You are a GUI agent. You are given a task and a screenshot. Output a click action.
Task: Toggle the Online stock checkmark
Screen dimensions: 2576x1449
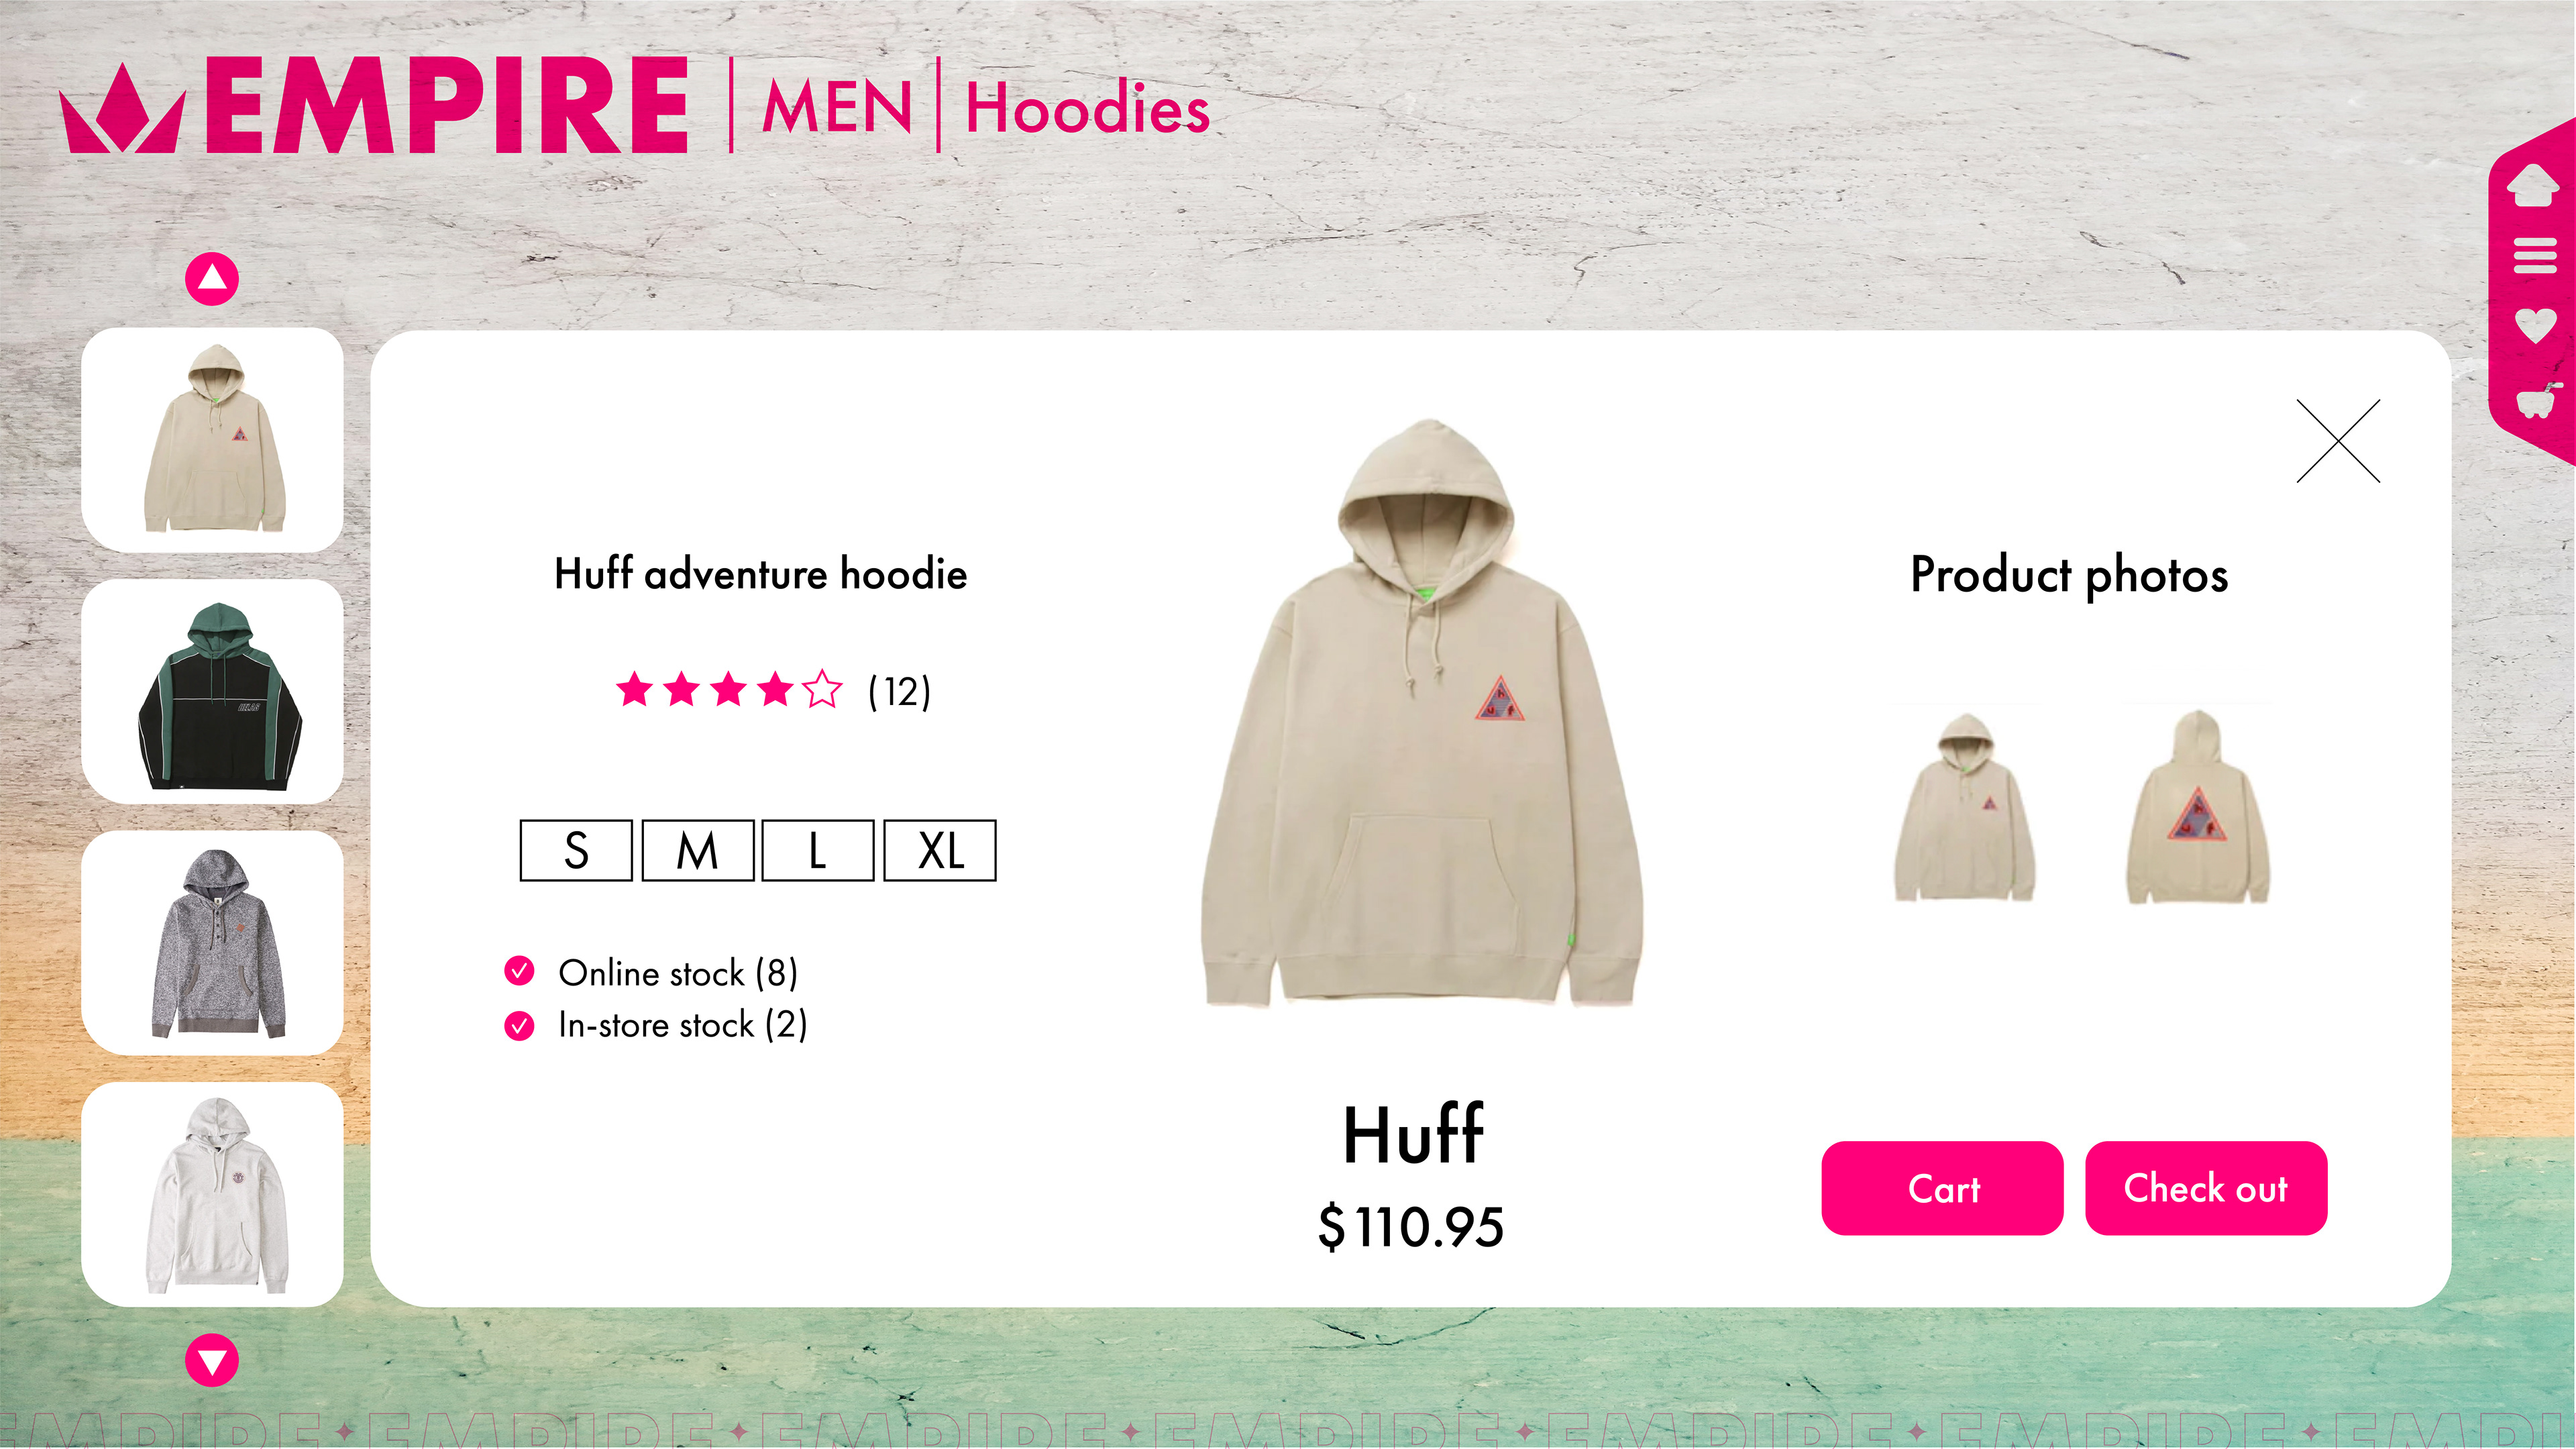point(519,971)
